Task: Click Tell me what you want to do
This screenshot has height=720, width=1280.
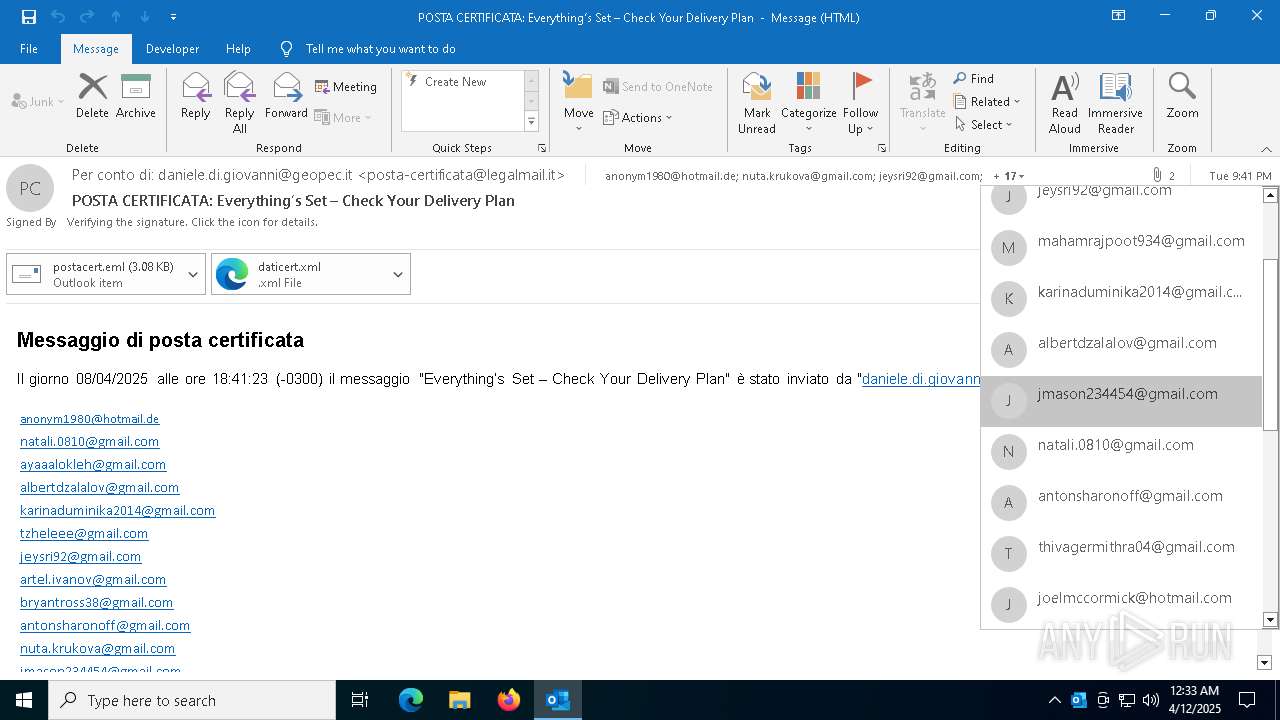Action: pos(380,49)
